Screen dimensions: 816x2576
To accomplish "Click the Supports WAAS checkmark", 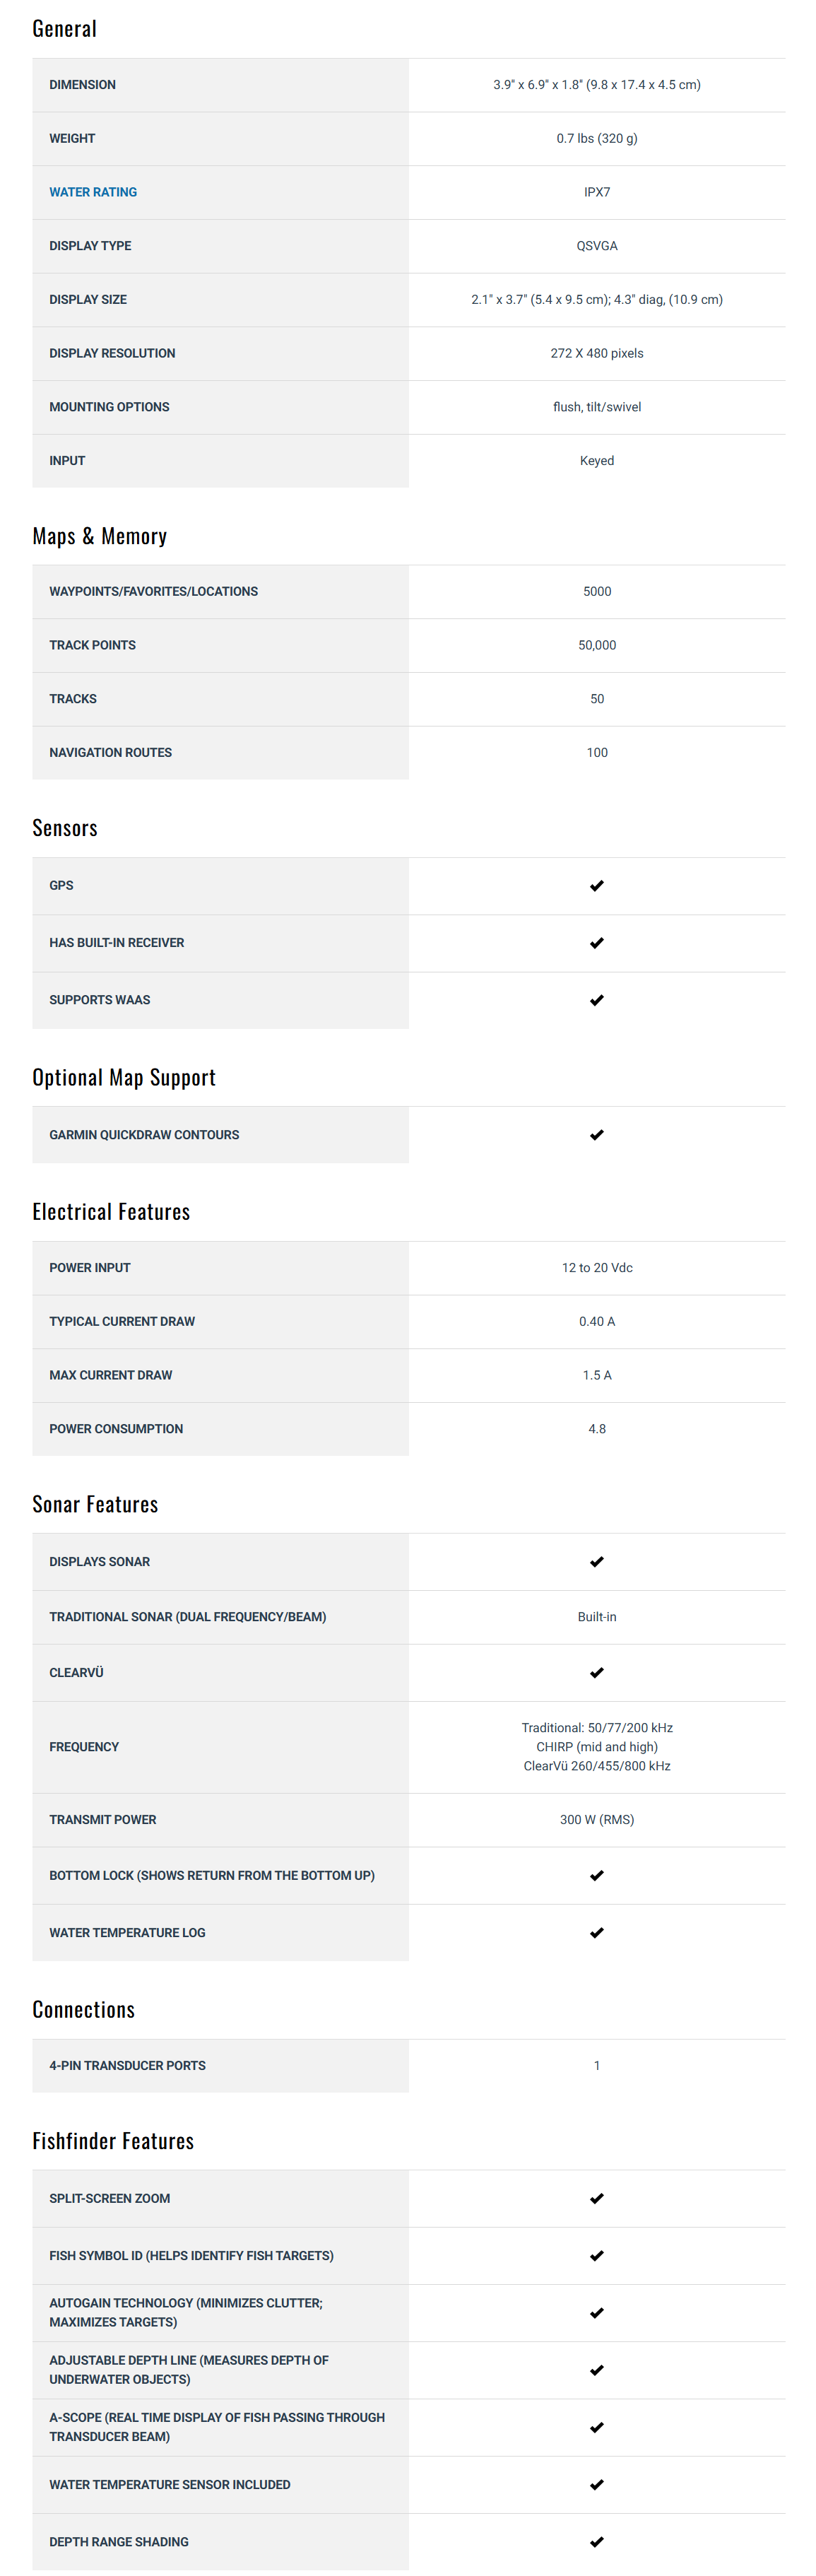I will coord(597,1000).
